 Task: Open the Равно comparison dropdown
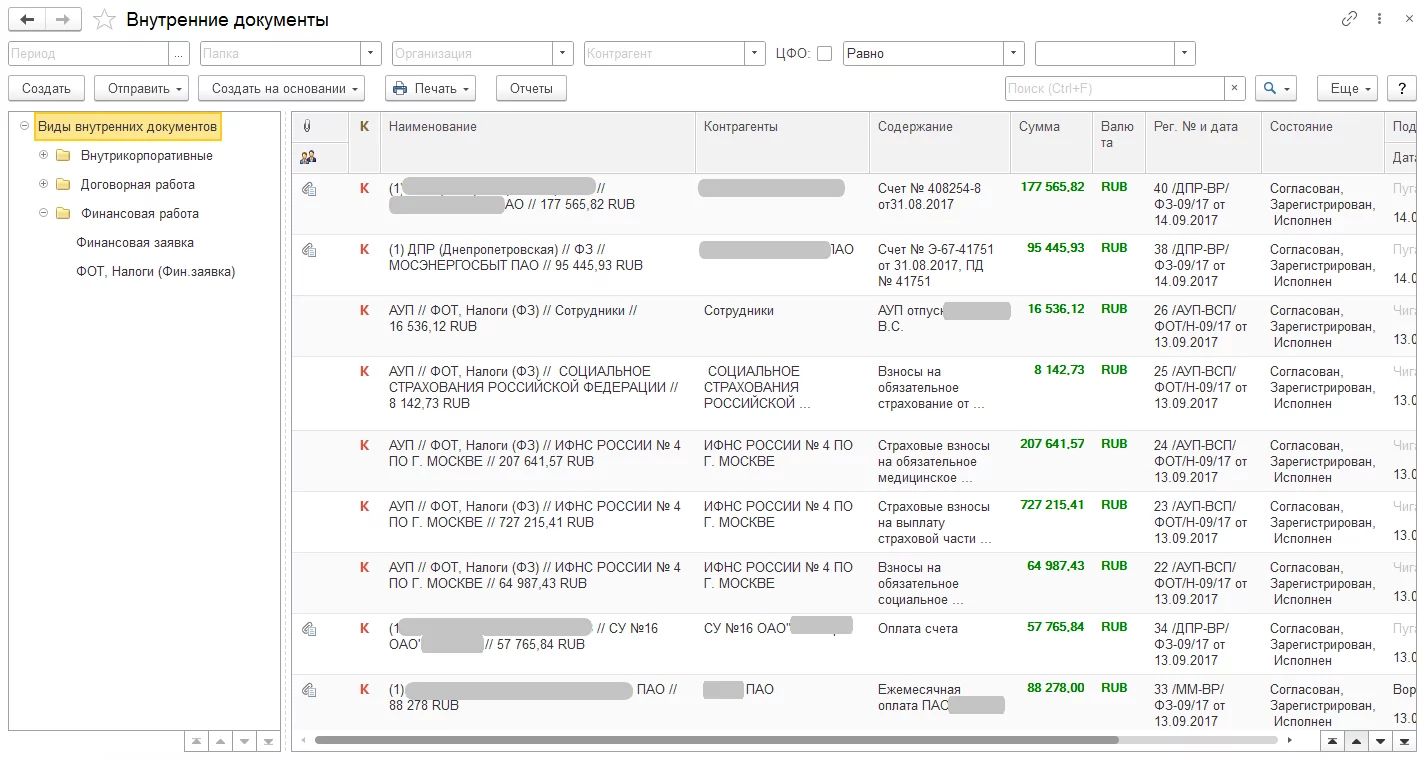click(1015, 54)
